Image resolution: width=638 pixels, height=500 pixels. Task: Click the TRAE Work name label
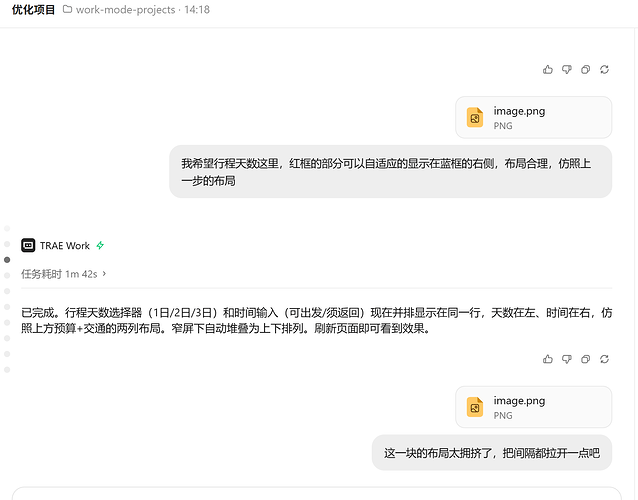point(65,246)
